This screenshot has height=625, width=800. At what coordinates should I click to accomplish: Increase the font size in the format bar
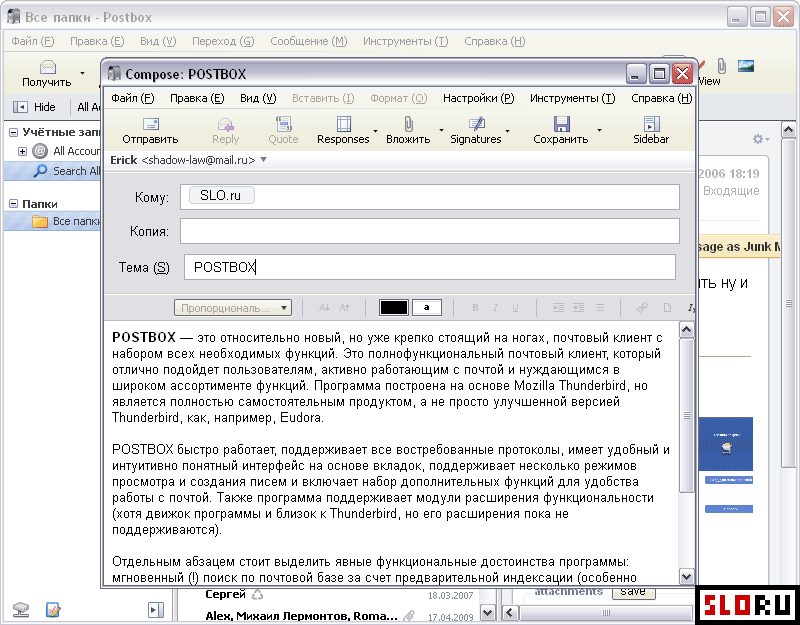pos(344,308)
